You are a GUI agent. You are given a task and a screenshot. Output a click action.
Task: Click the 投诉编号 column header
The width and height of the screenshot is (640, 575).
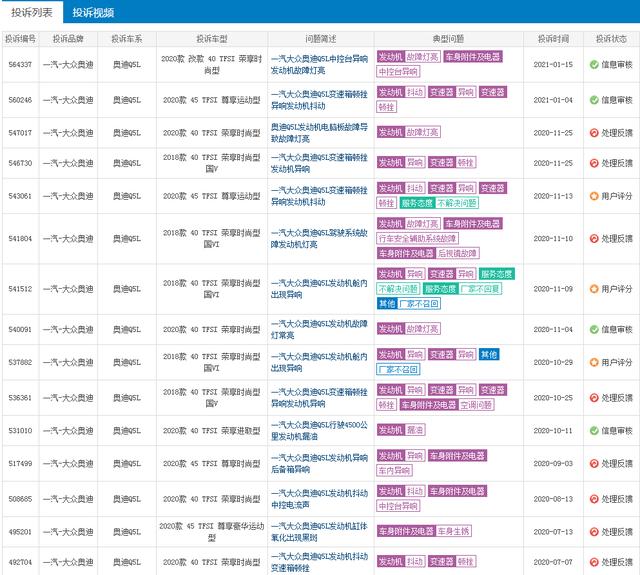point(20,39)
